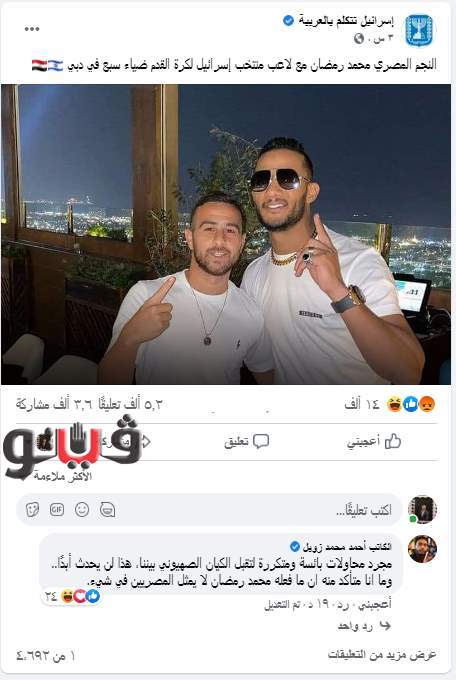Viewport: 456px width, 680px height.
Task: Open the three-dots post options menu
Action: click(x=32, y=29)
